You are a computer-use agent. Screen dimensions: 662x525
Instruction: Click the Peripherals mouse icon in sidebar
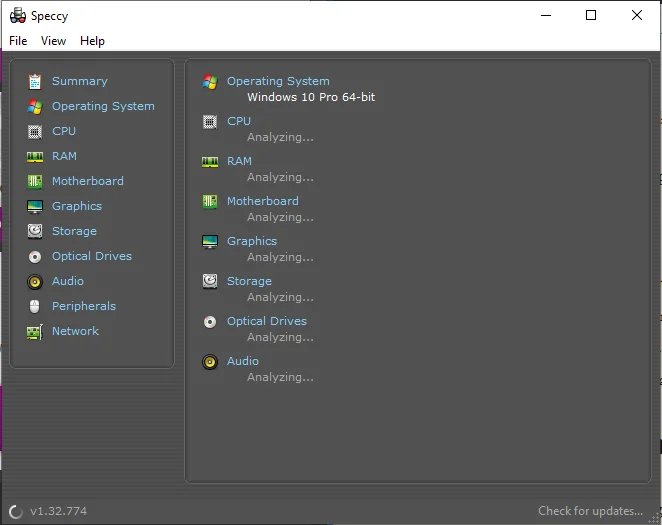click(x=35, y=306)
